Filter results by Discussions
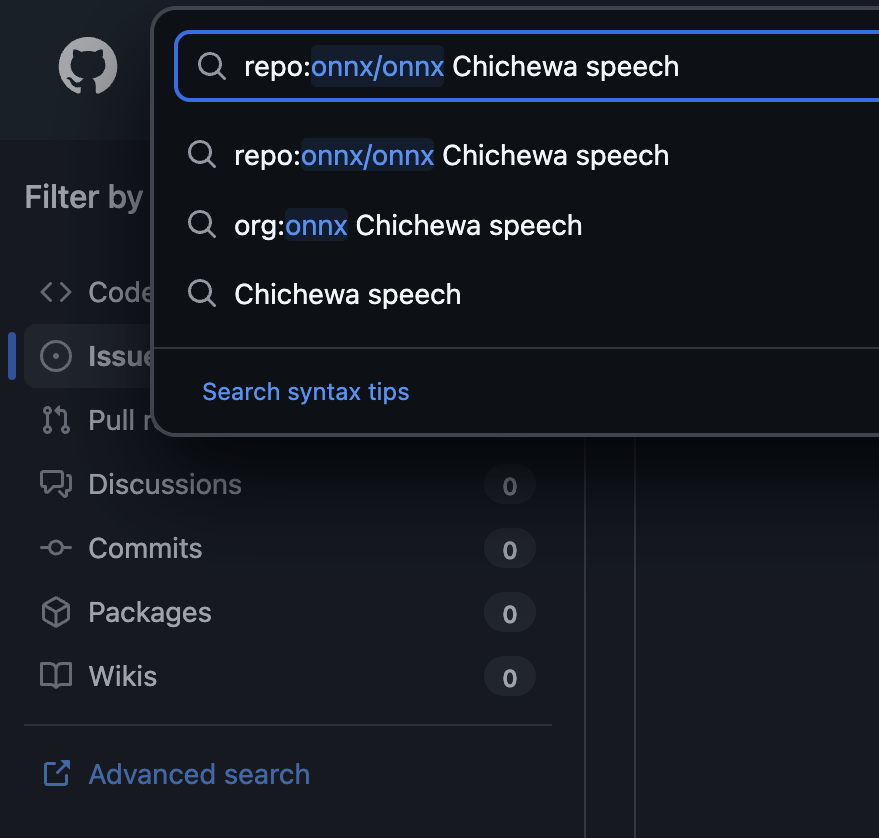 165,484
